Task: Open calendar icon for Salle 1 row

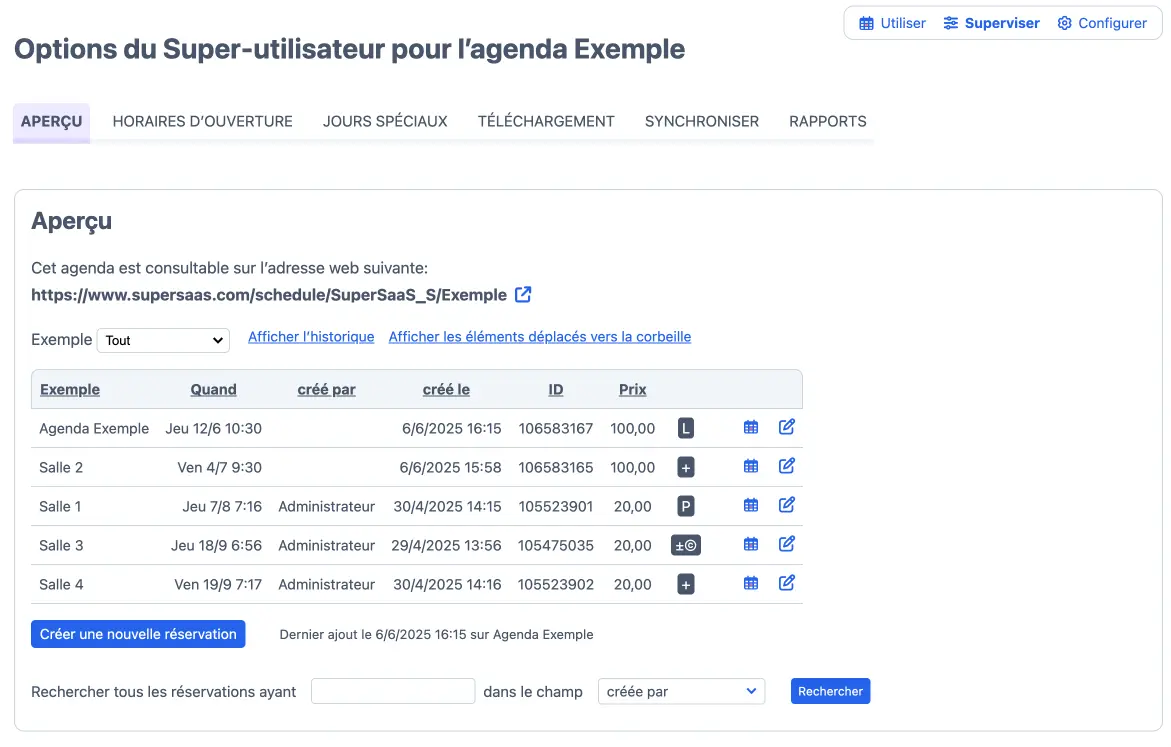Action: click(x=751, y=505)
